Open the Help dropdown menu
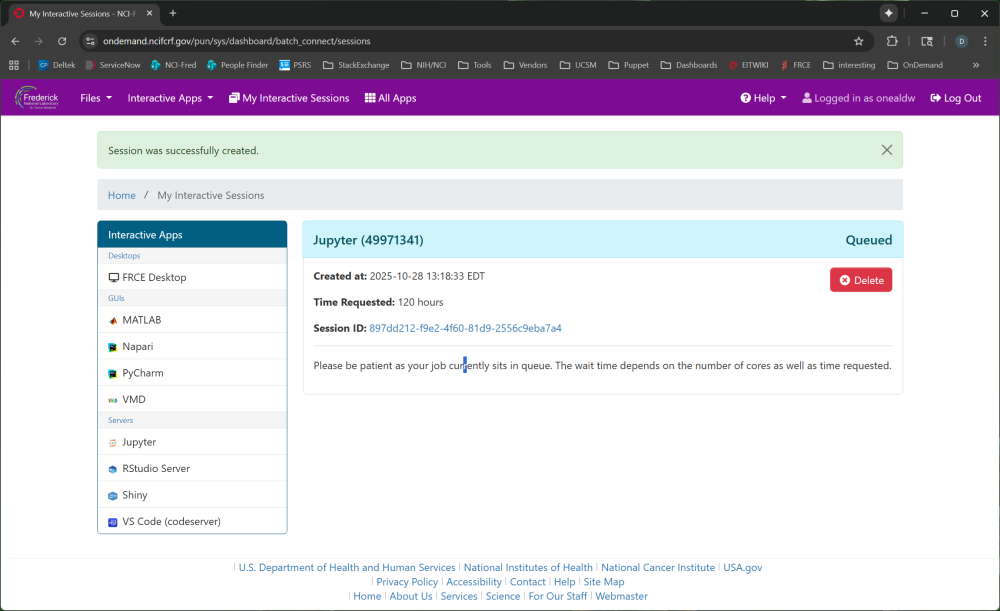1000x611 pixels. (x=763, y=98)
